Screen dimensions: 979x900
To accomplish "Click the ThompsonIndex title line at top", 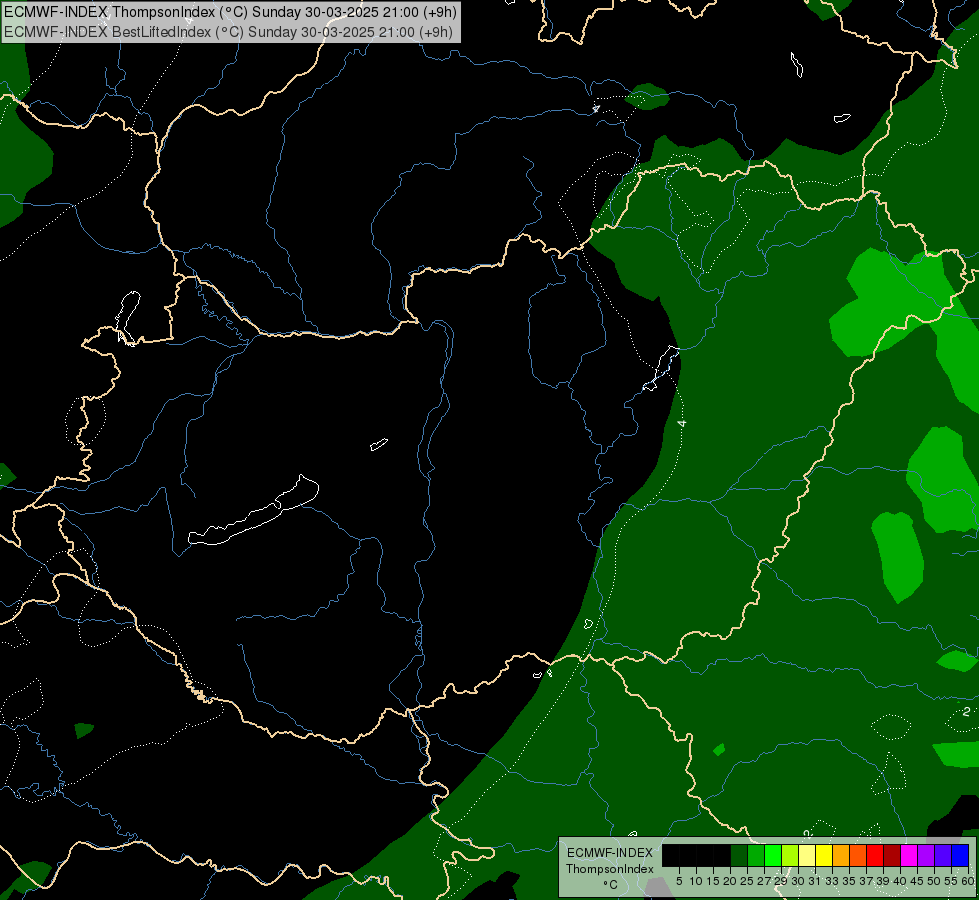I will pos(230,12).
